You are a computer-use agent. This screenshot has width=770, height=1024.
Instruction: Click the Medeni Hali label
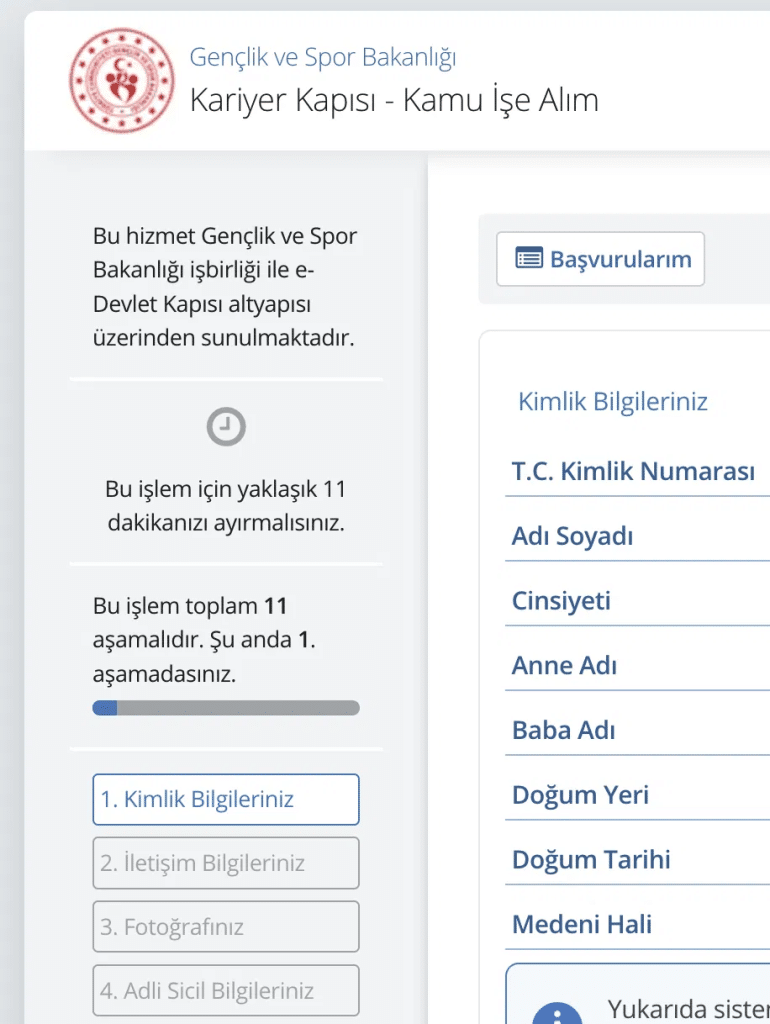[582, 924]
